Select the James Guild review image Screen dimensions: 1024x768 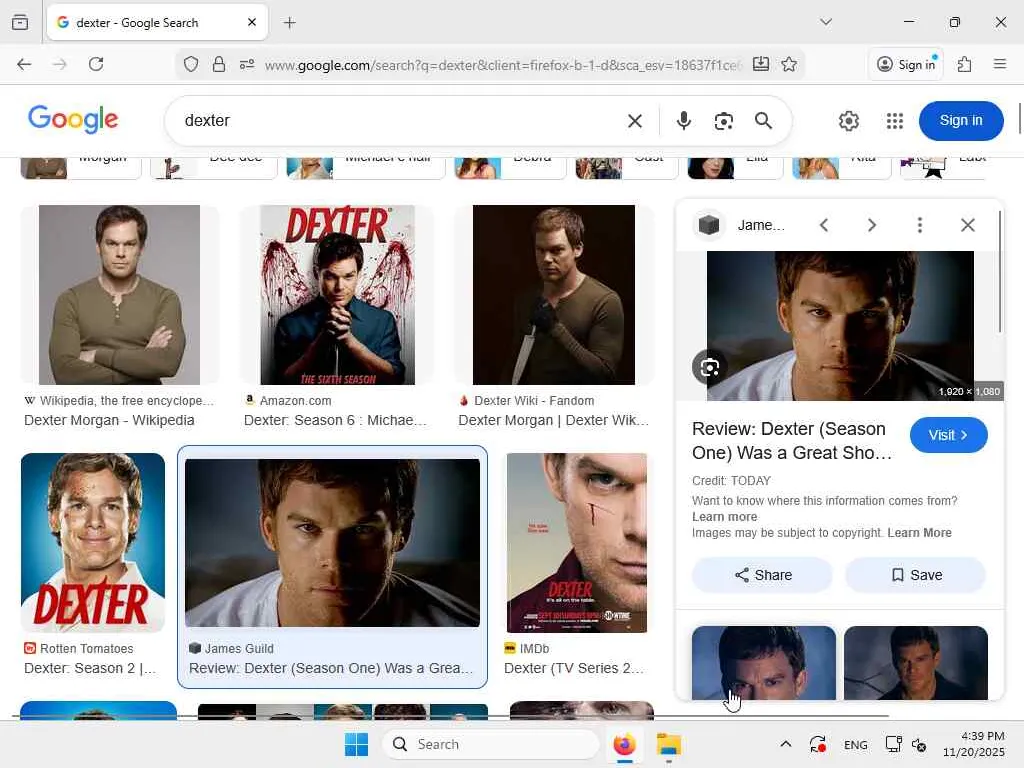click(x=332, y=543)
